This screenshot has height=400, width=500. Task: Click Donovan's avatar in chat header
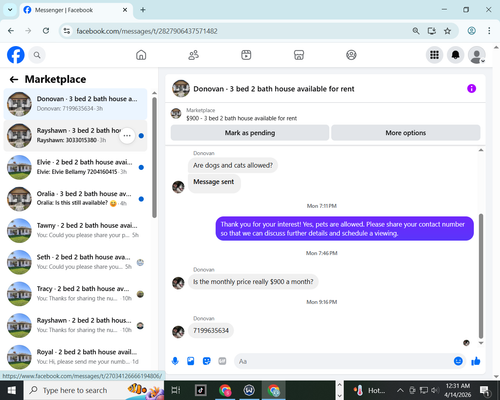(x=181, y=89)
